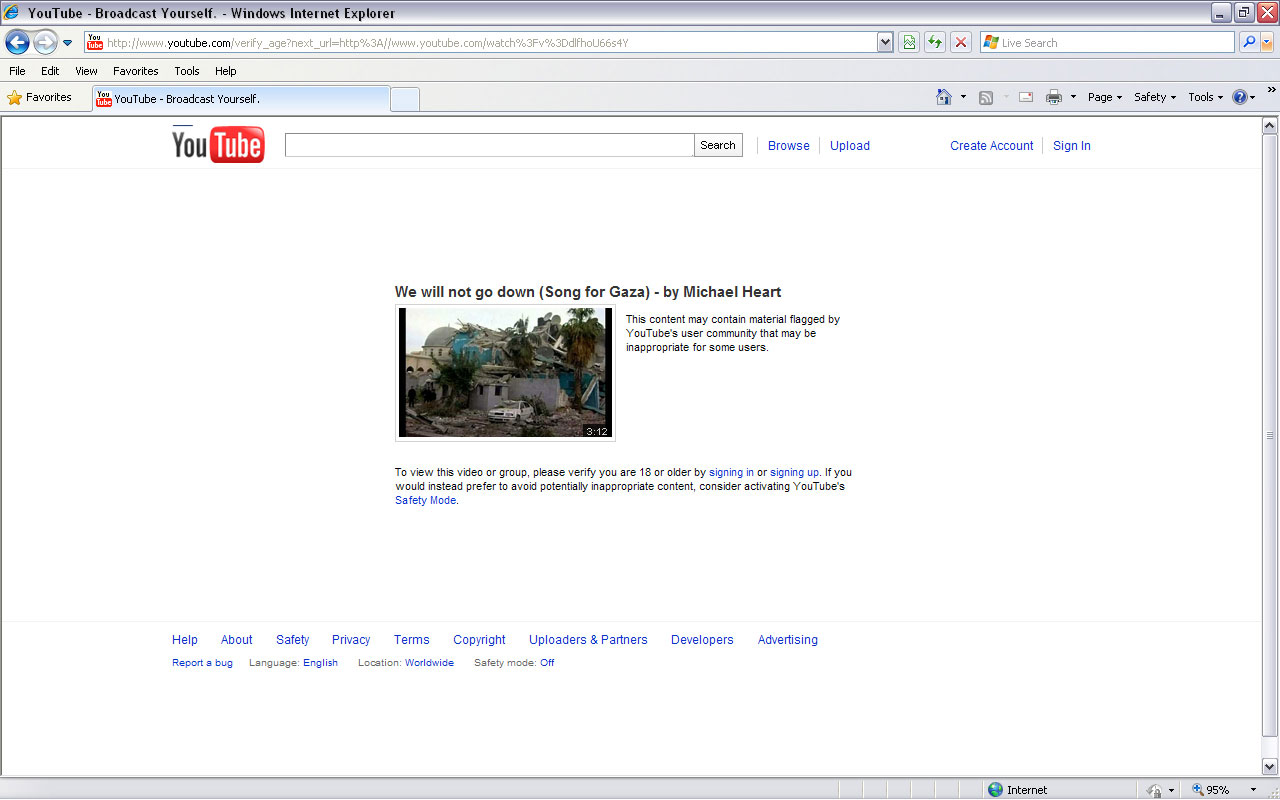Click the 'signing up' link
The image size is (1280, 800).
pyautogui.click(x=795, y=472)
